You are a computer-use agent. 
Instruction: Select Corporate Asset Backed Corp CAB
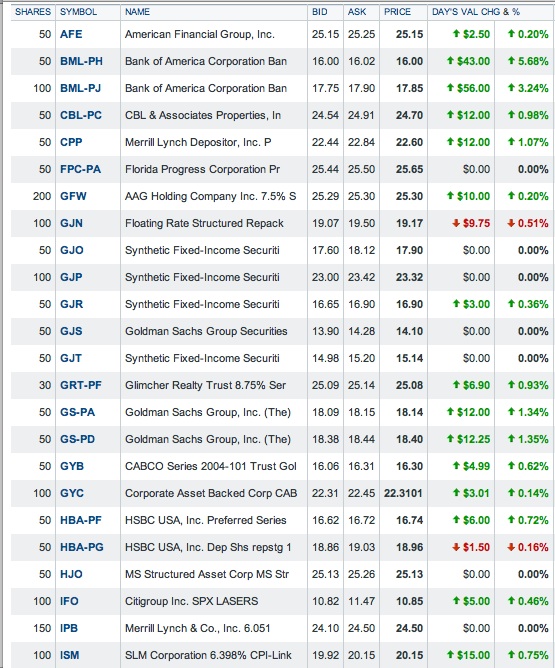click(x=211, y=493)
